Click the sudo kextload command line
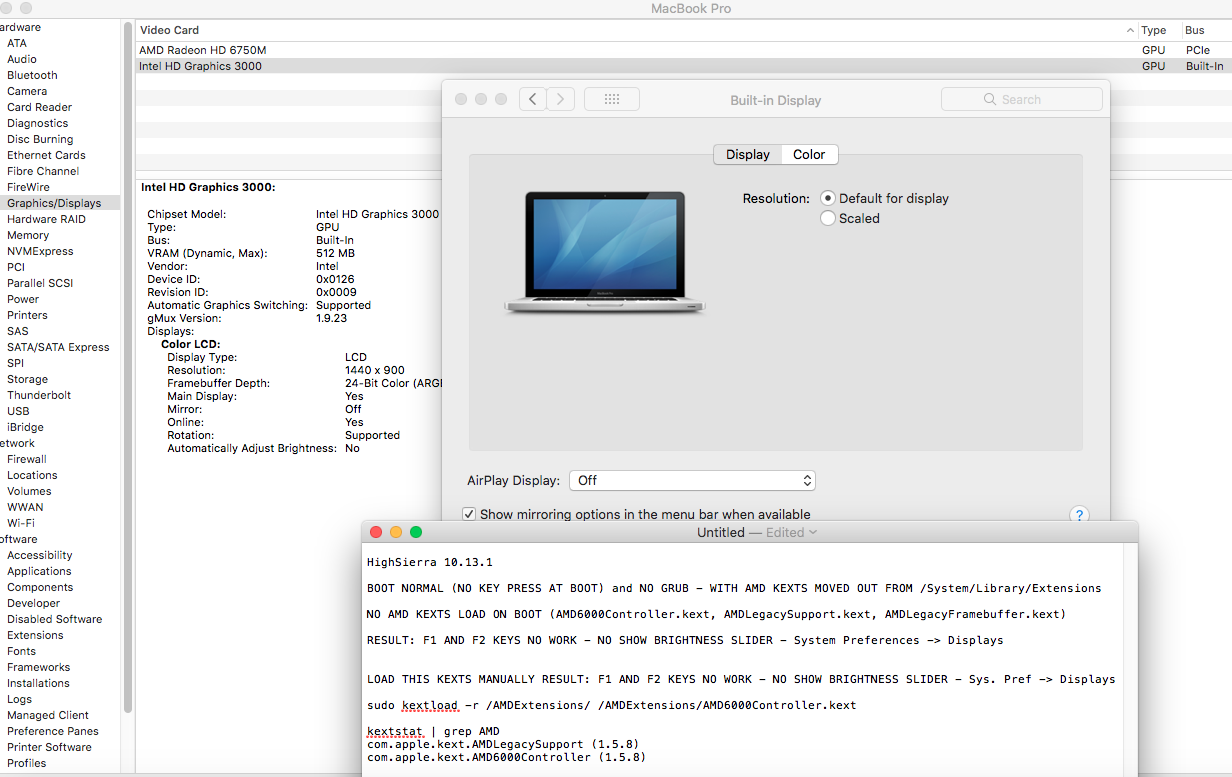The height and width of the screenshot is (777, 1232). coord(611,705)
